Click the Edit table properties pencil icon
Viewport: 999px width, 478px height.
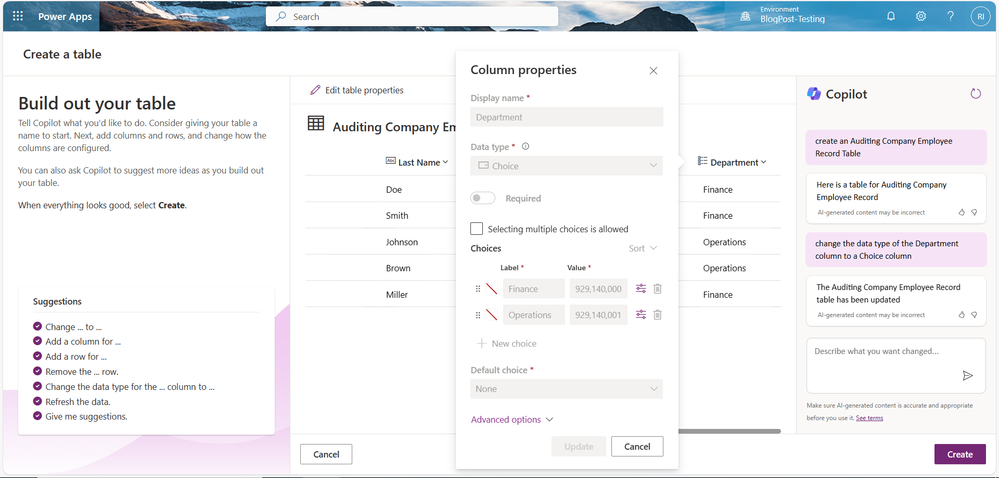point(315,90)
